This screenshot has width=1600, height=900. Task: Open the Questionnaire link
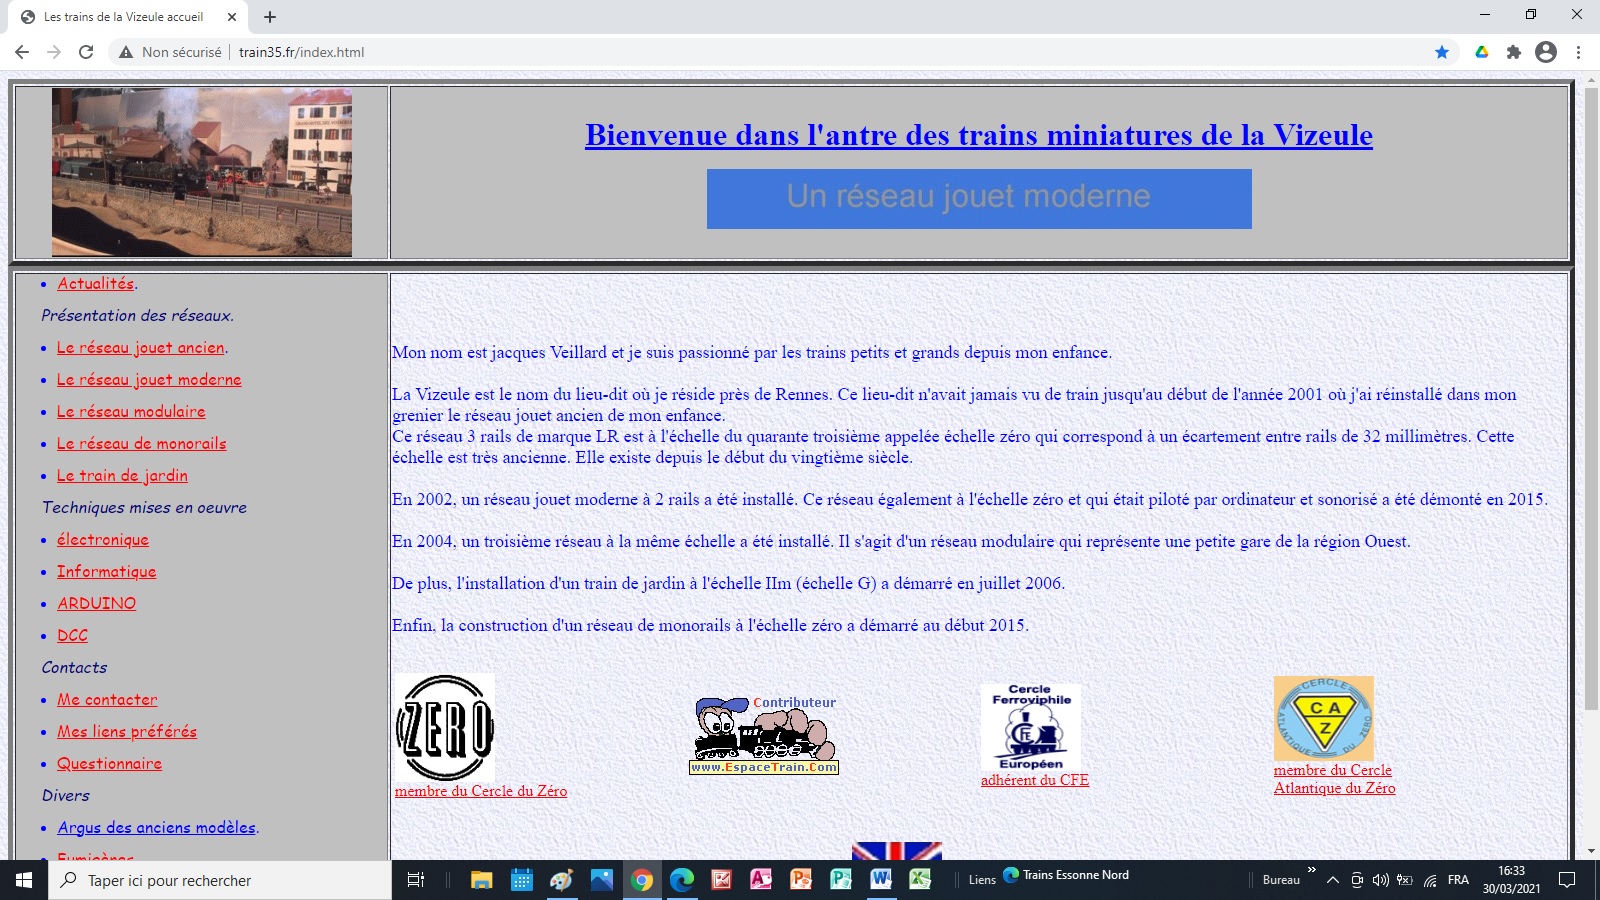coord(109,764)
